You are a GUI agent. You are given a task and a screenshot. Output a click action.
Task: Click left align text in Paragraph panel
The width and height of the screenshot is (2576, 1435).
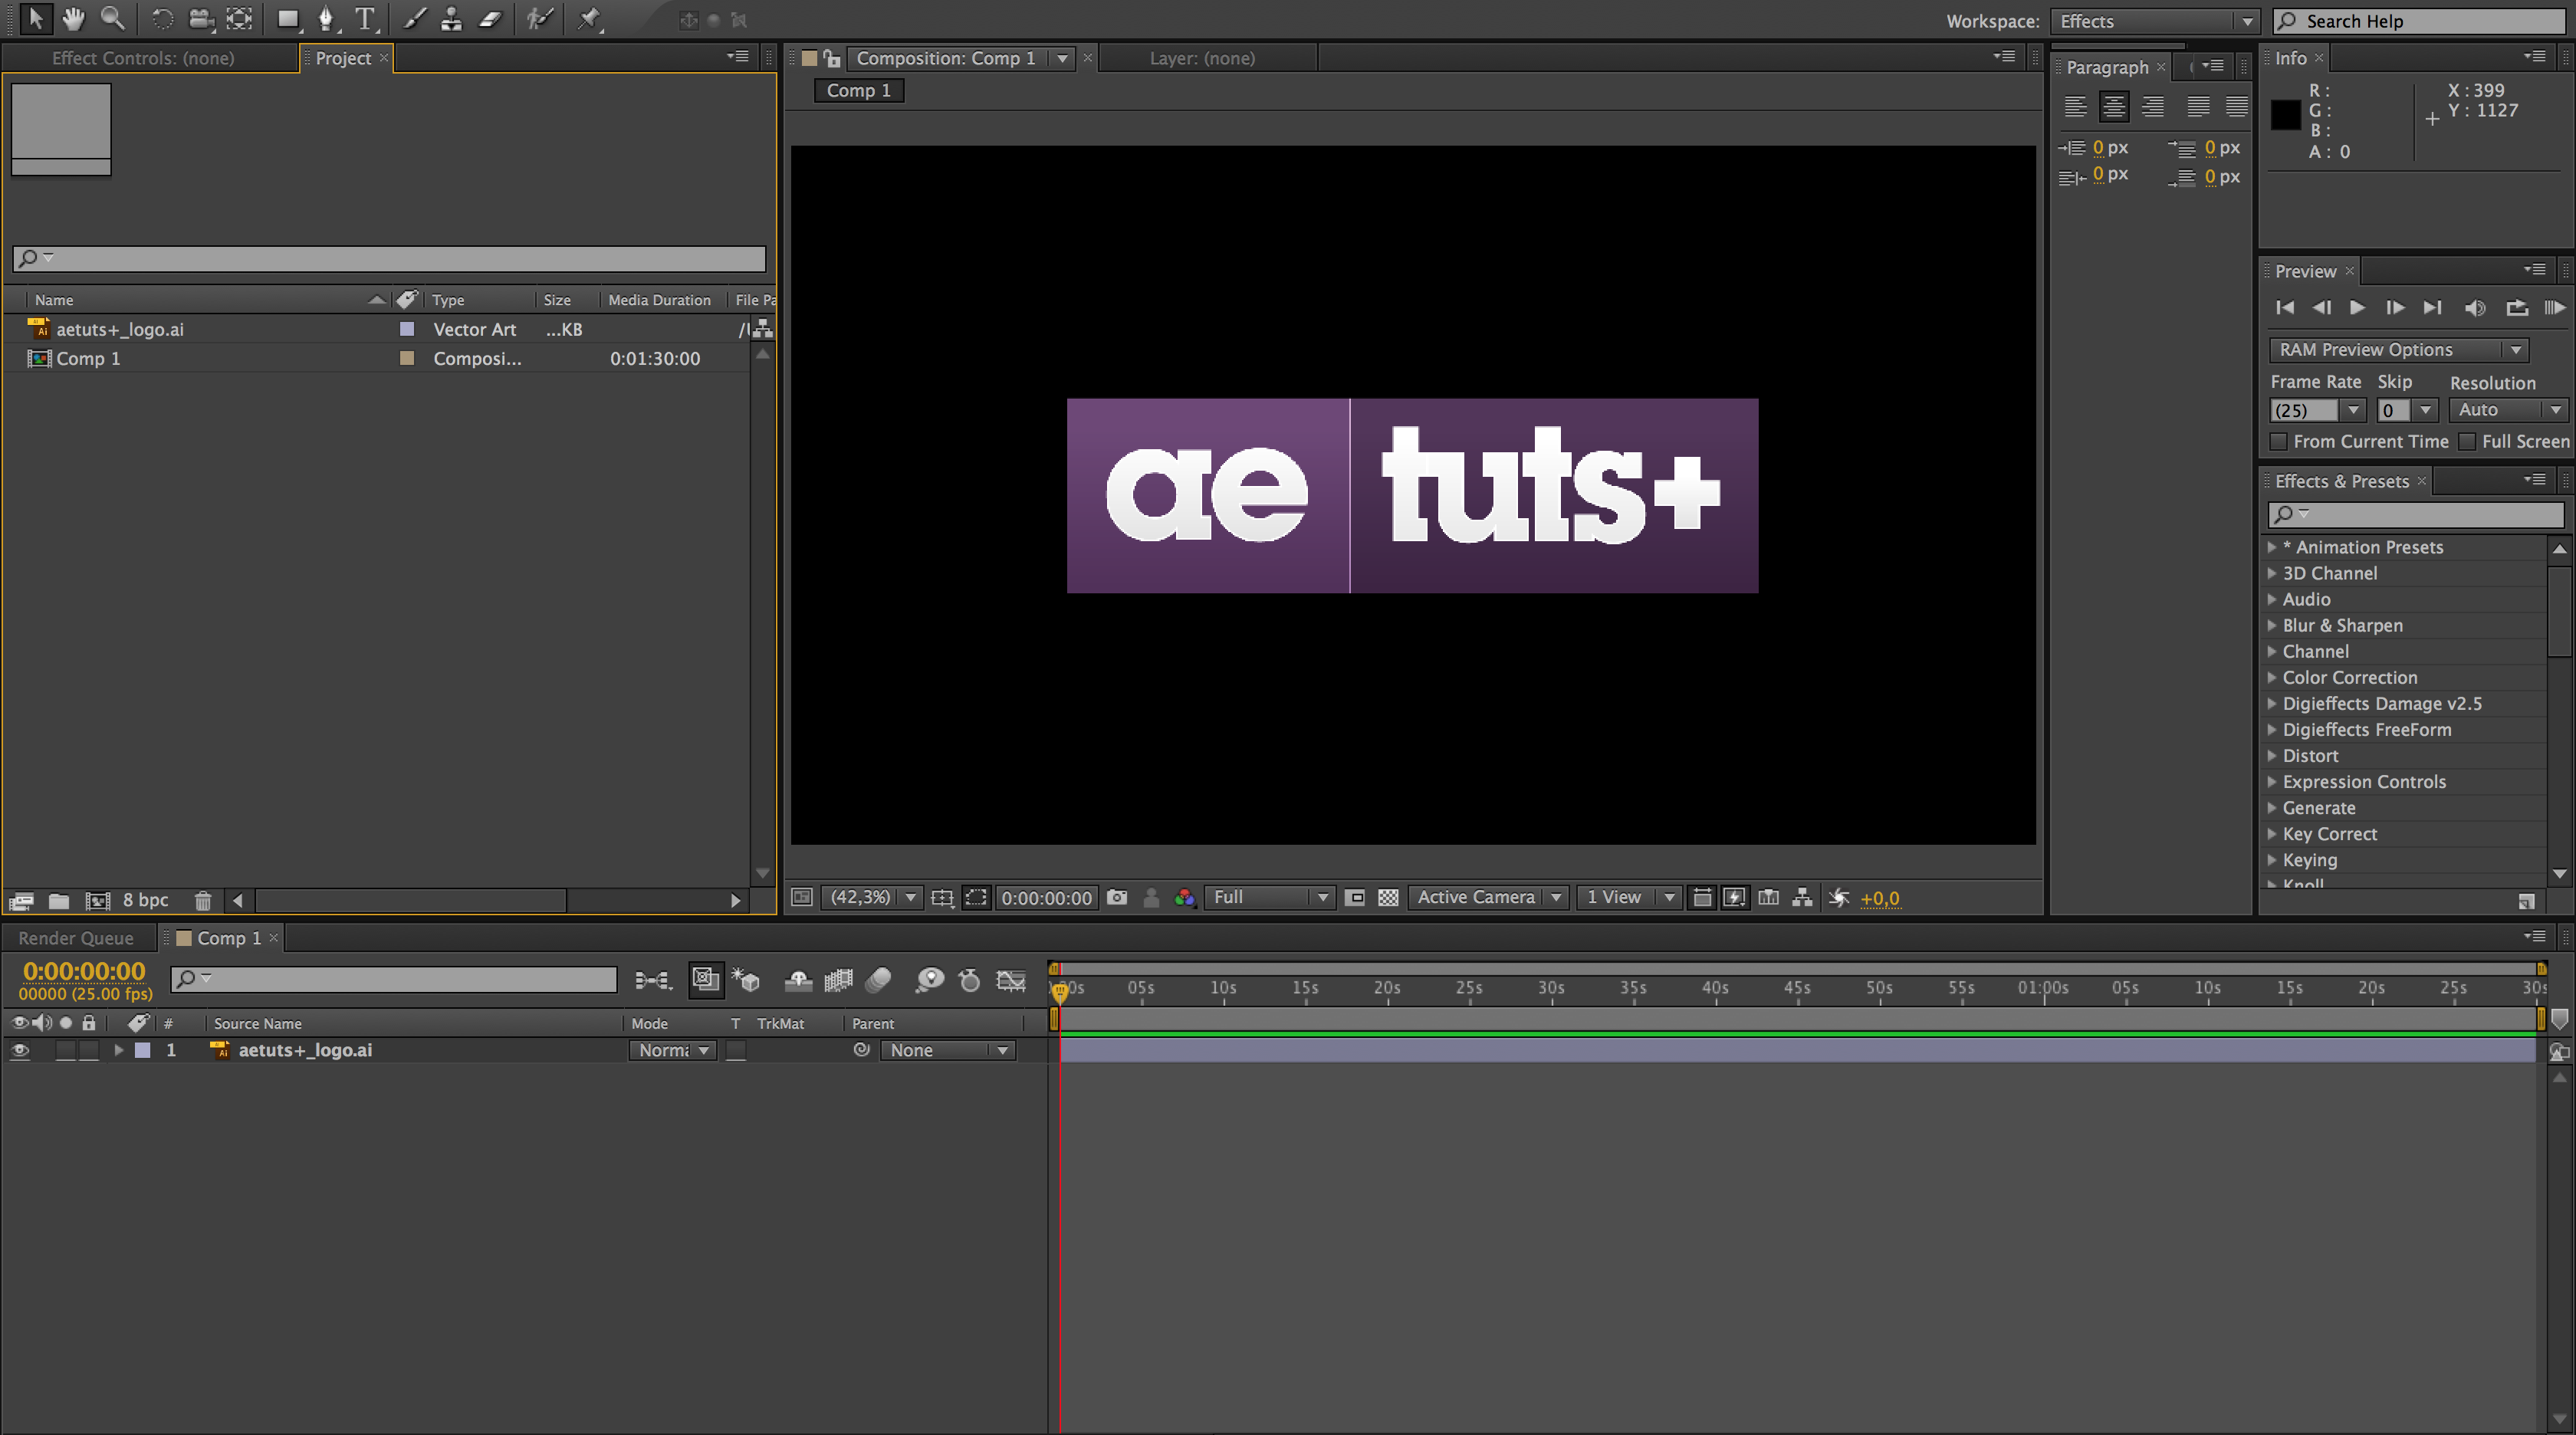click(x=2076, y=106)
